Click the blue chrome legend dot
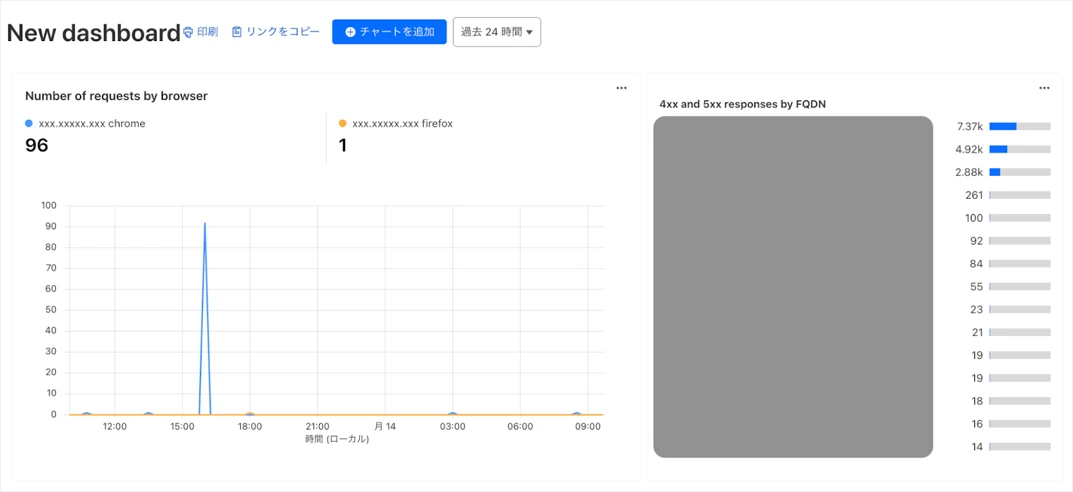 pyautogui.click(x=29, y=124)
